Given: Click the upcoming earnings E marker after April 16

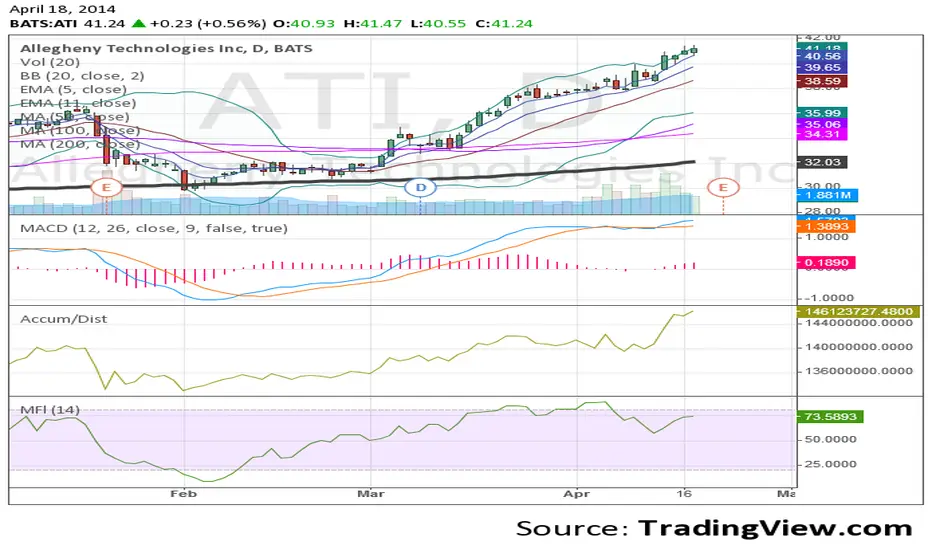Looking at the screenshot, I should tap(723, 188).
